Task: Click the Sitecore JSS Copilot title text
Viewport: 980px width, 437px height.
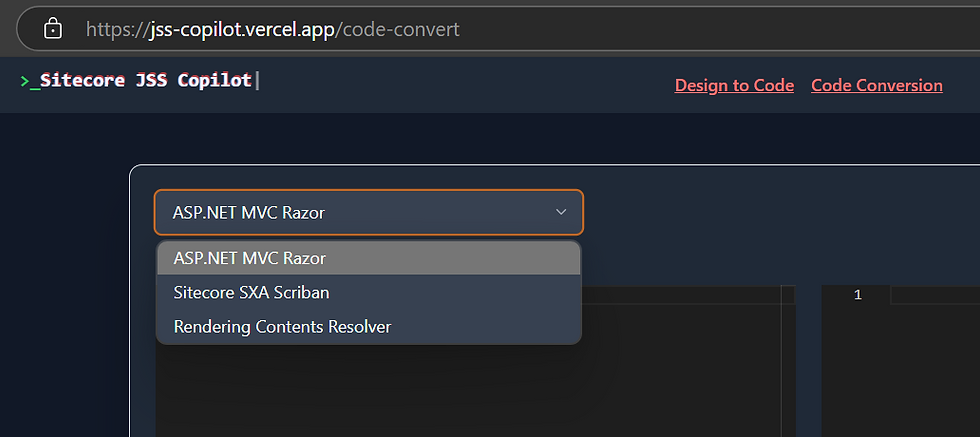Action: pos(146,81)
